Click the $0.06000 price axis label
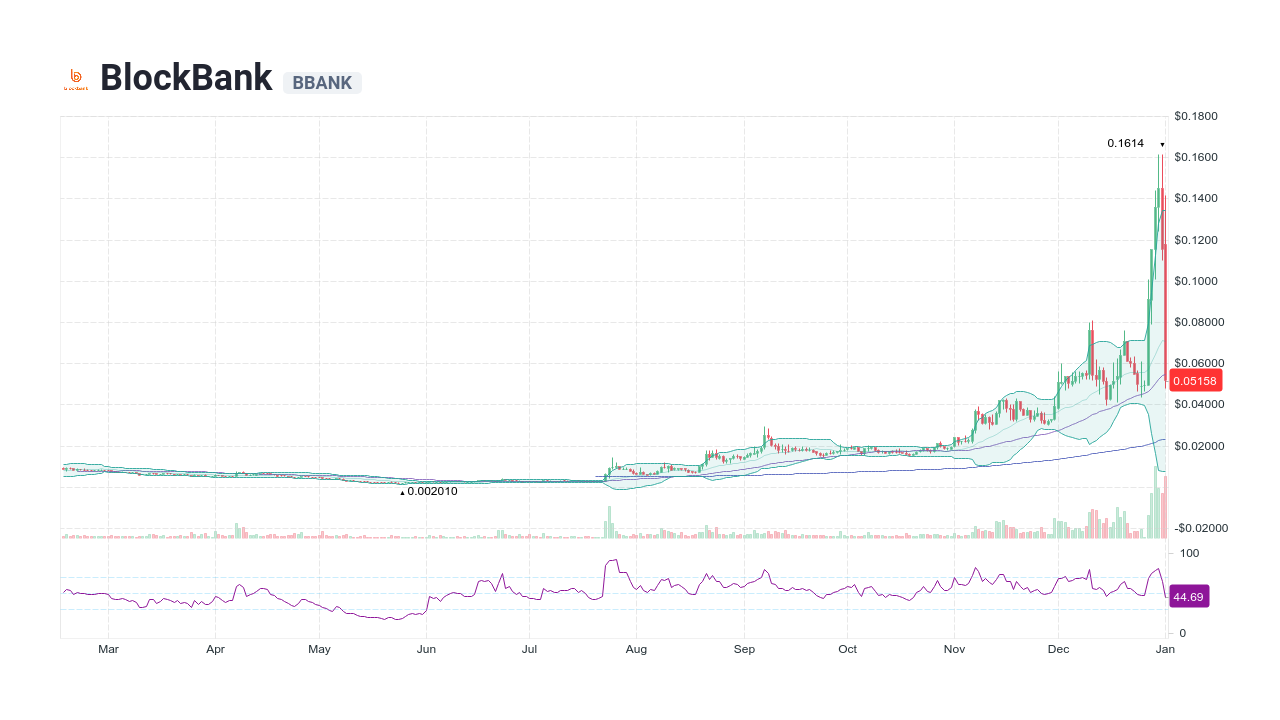The width and height of the screenshot is (1280, 720). [x=1199, y=363]
